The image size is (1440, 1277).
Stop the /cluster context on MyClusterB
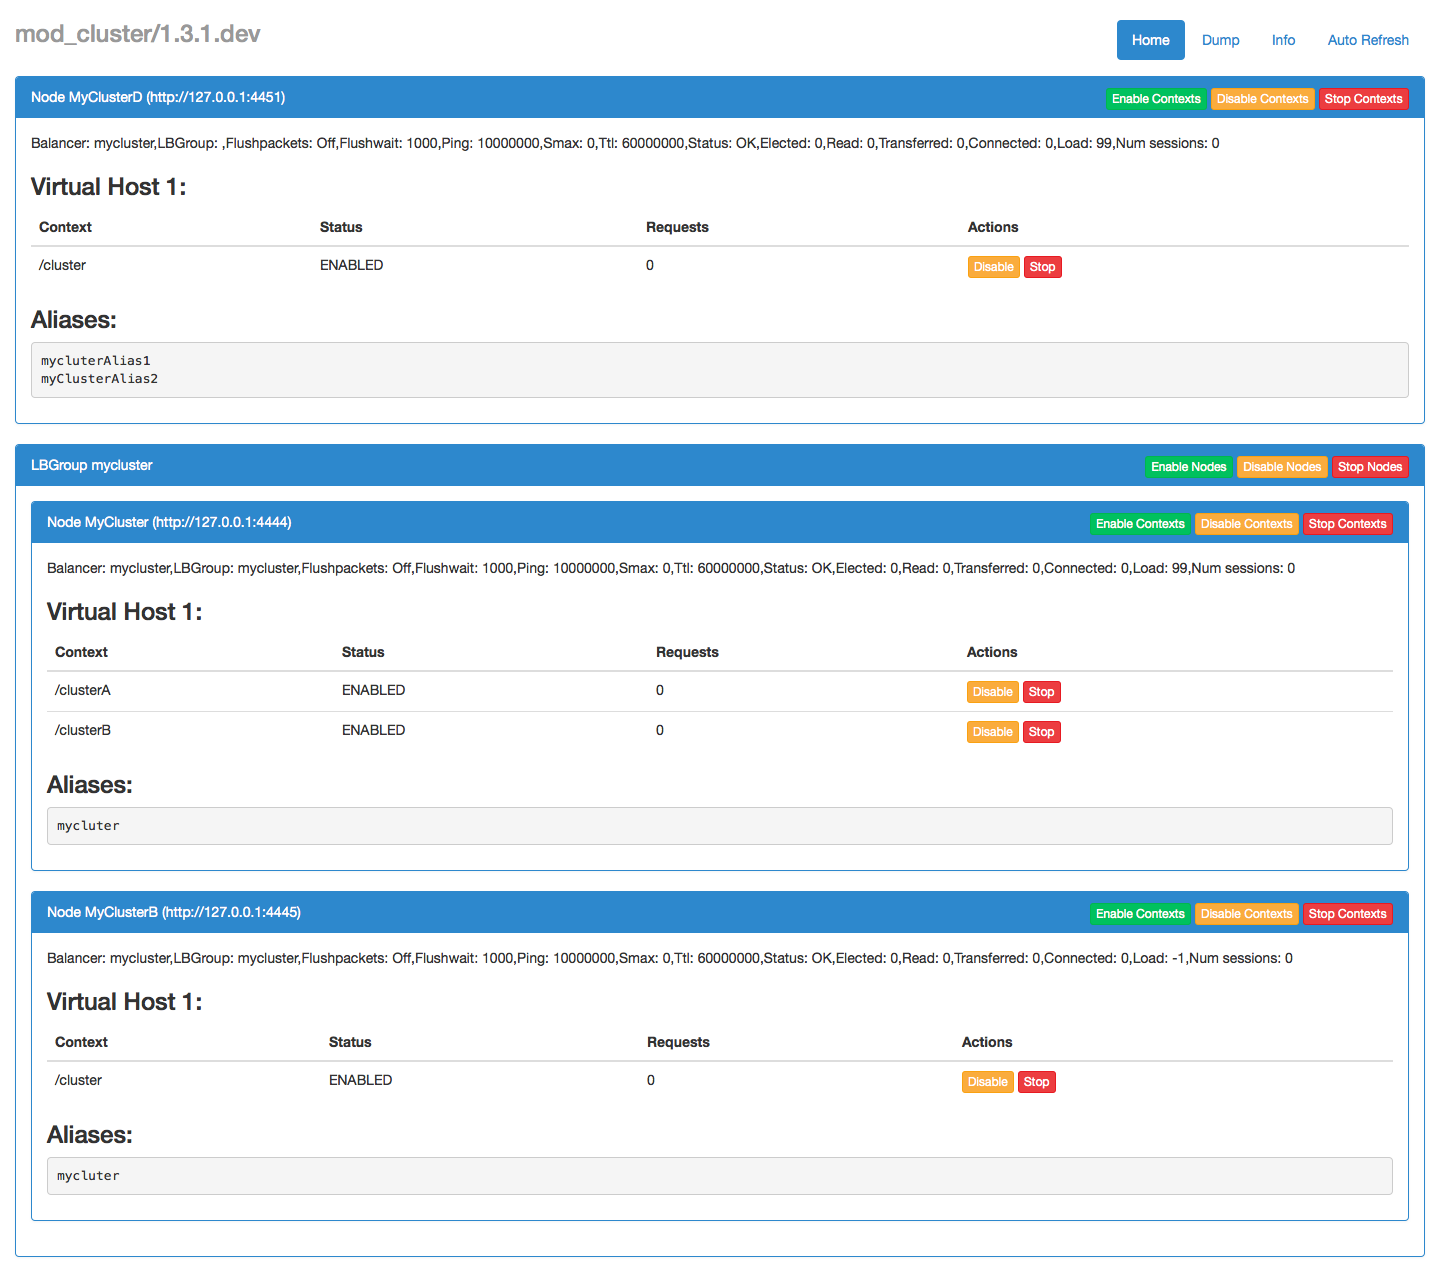pos(1036,1082)
